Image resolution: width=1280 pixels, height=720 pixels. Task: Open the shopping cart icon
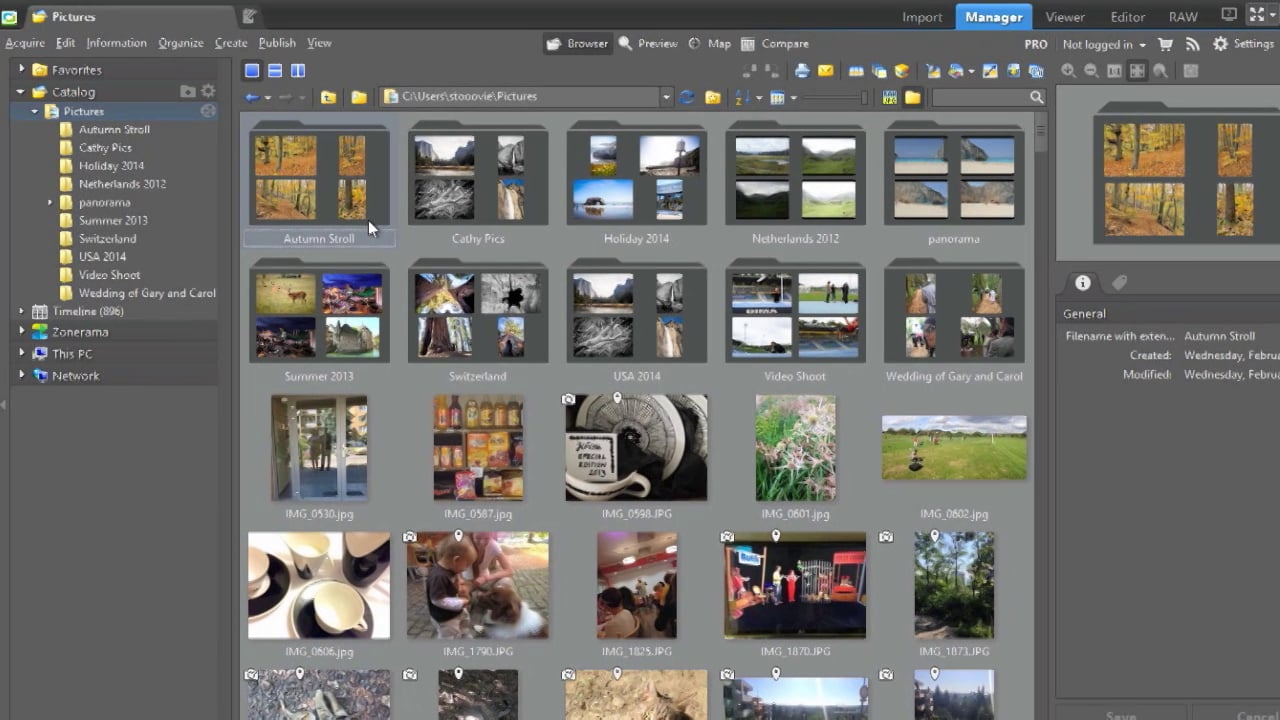pyautogui.click(x=1166, y=44)
